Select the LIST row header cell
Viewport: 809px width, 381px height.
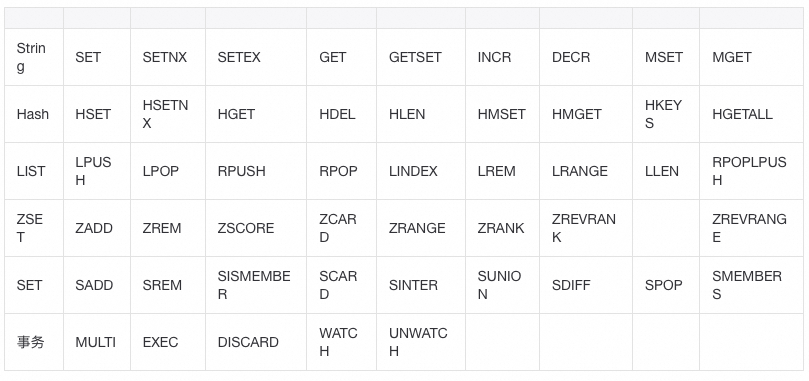(x=34, y=171)
